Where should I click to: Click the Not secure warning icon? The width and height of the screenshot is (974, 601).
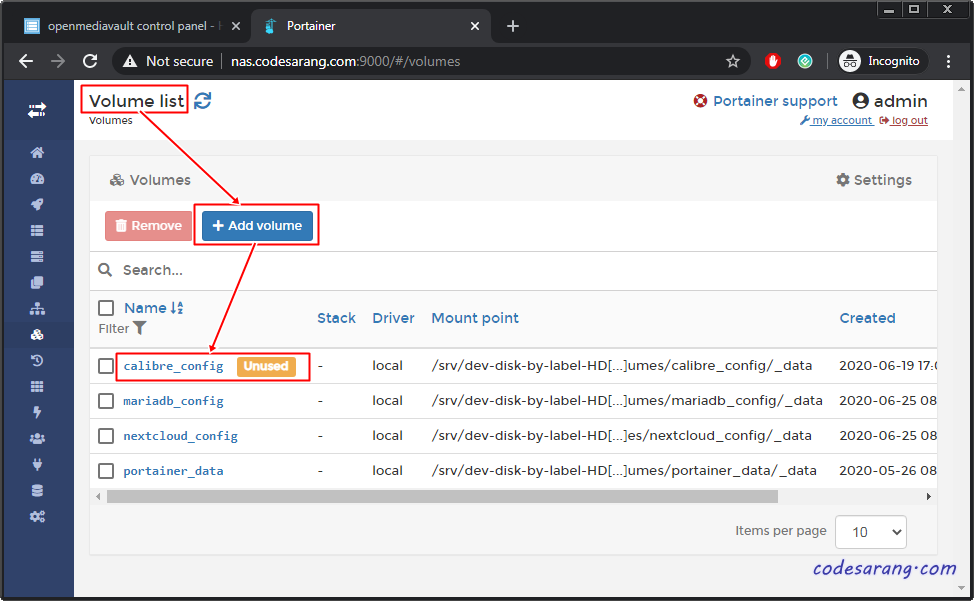[130, 61]
